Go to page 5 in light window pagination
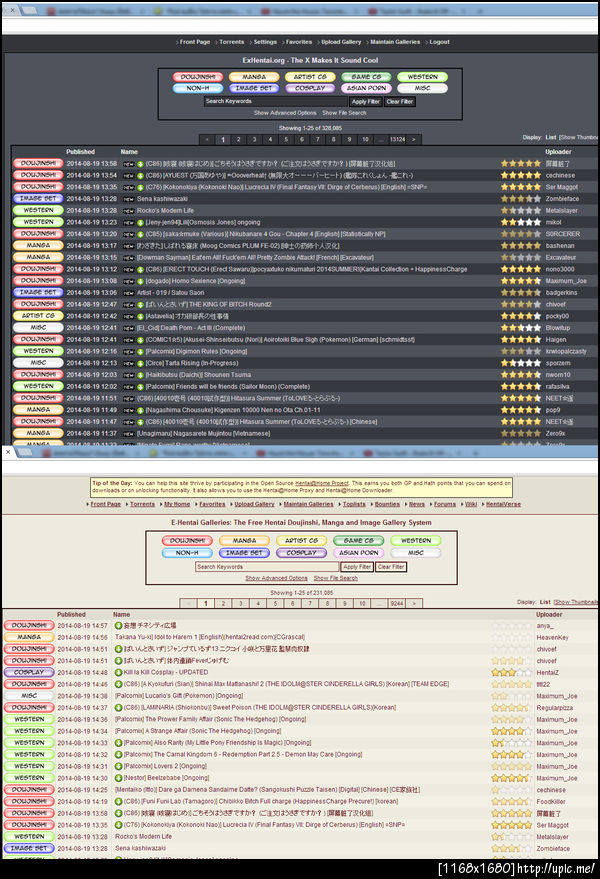 275,604
